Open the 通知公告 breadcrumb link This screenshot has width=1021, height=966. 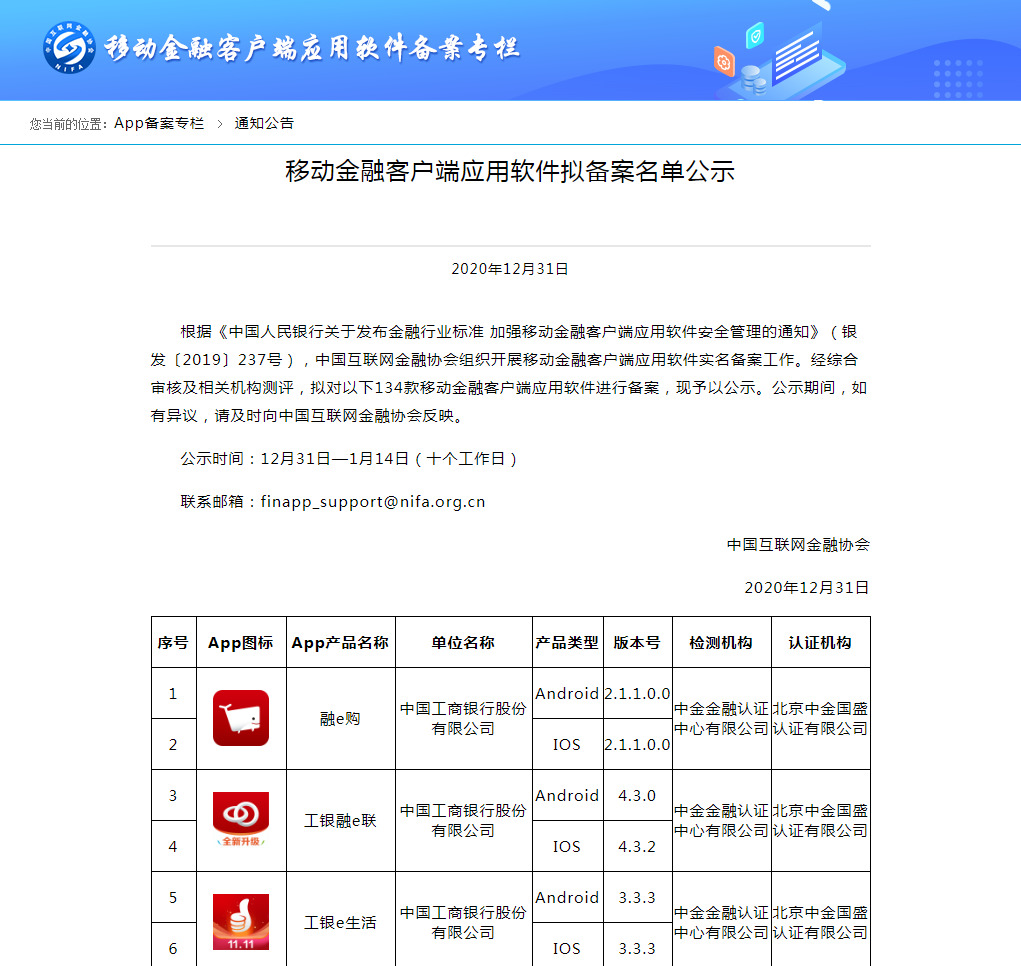tap(264, 123)
